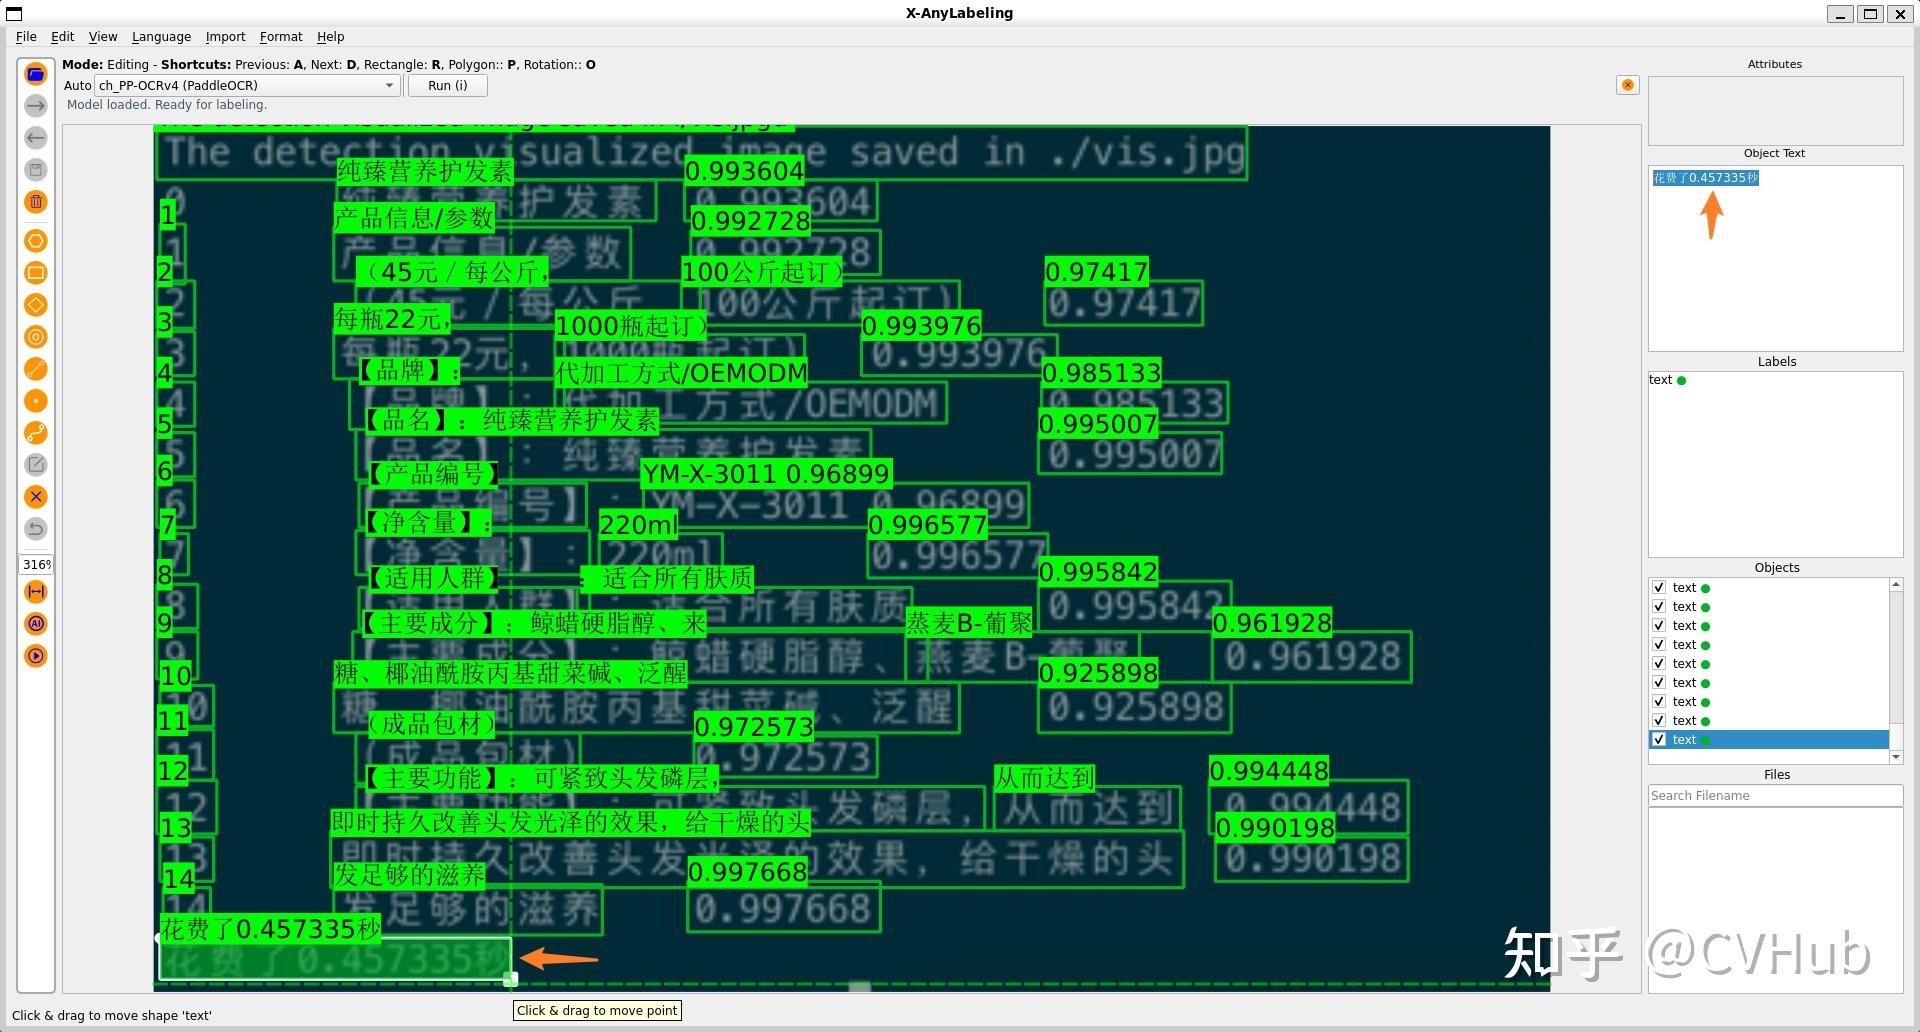This screenshot has width=1920, height=1032.
Task: Advance to the next image
Action: [x=36, y=106]
